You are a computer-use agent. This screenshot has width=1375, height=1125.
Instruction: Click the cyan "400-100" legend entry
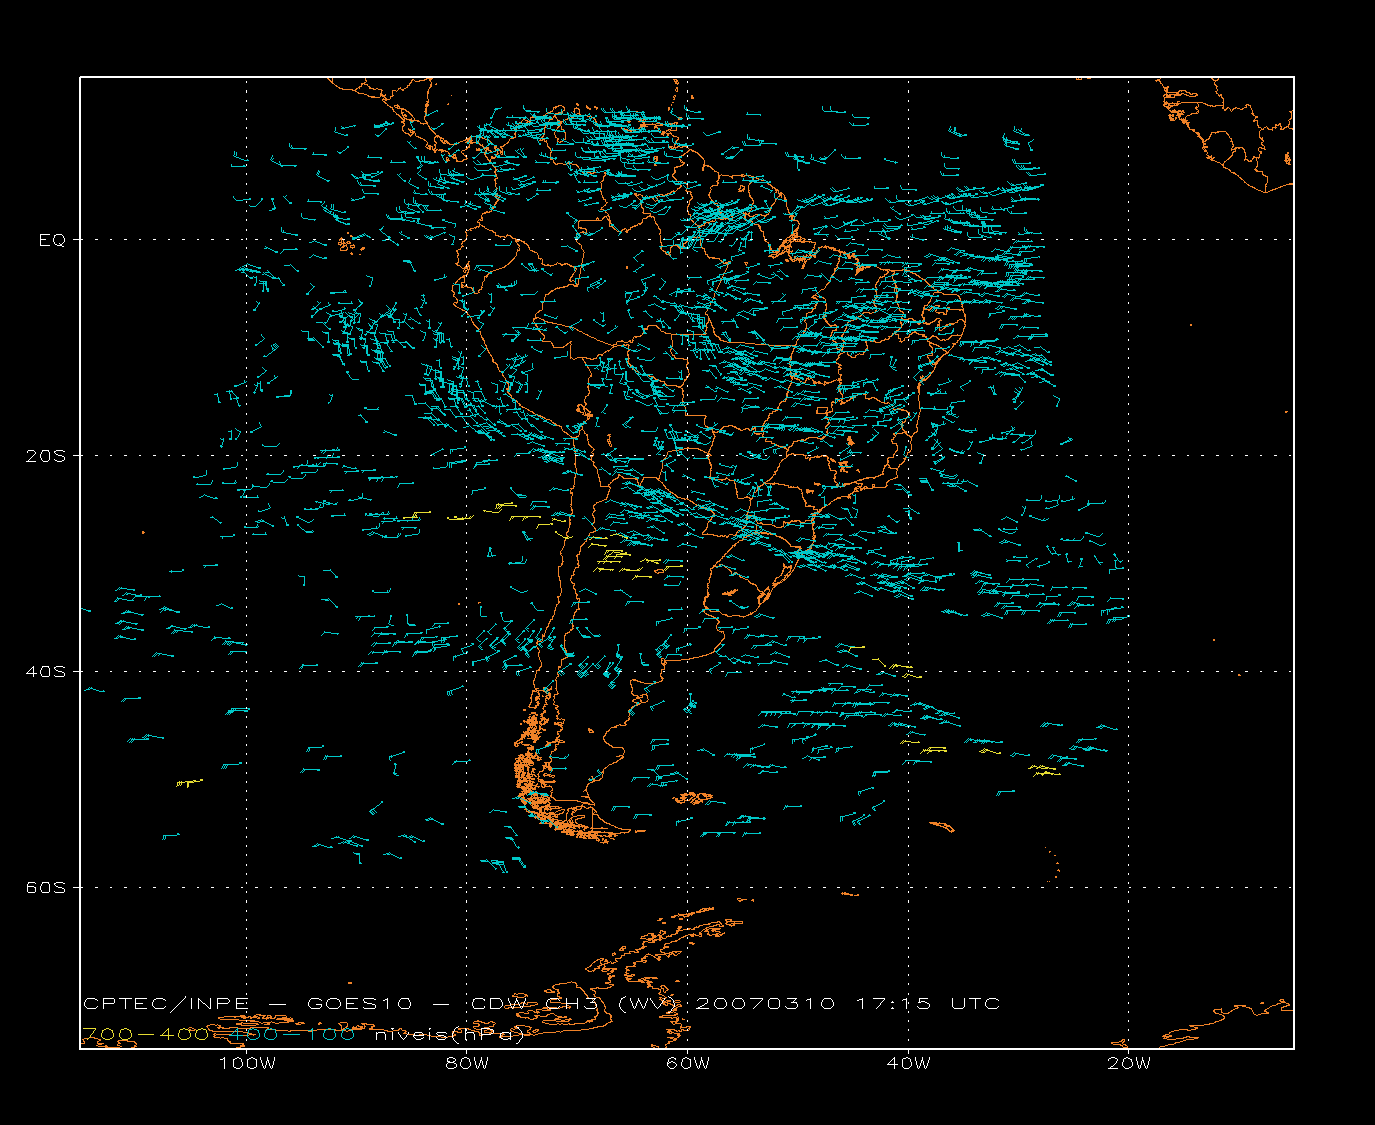pos(290,1034)
